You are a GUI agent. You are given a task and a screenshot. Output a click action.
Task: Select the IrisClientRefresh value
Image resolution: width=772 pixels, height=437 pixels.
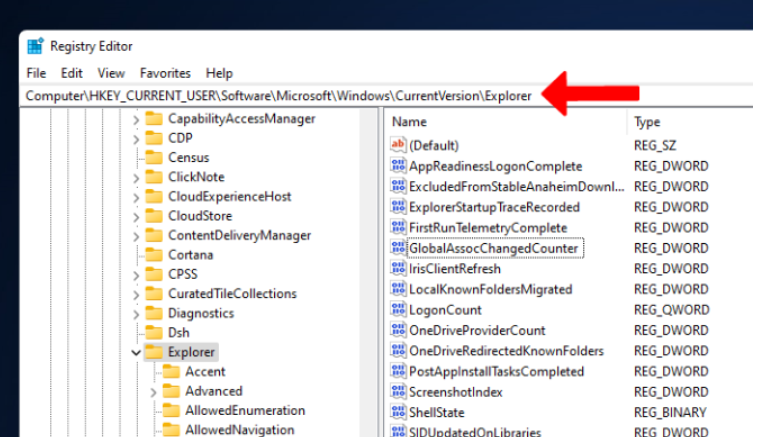pos(455,269)
